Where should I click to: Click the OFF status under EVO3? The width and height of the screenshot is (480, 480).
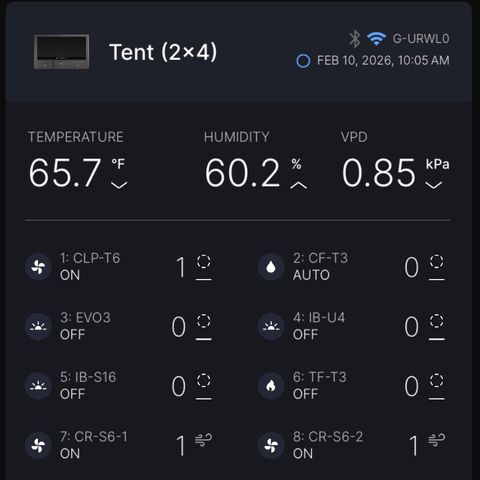coord(72,334)
